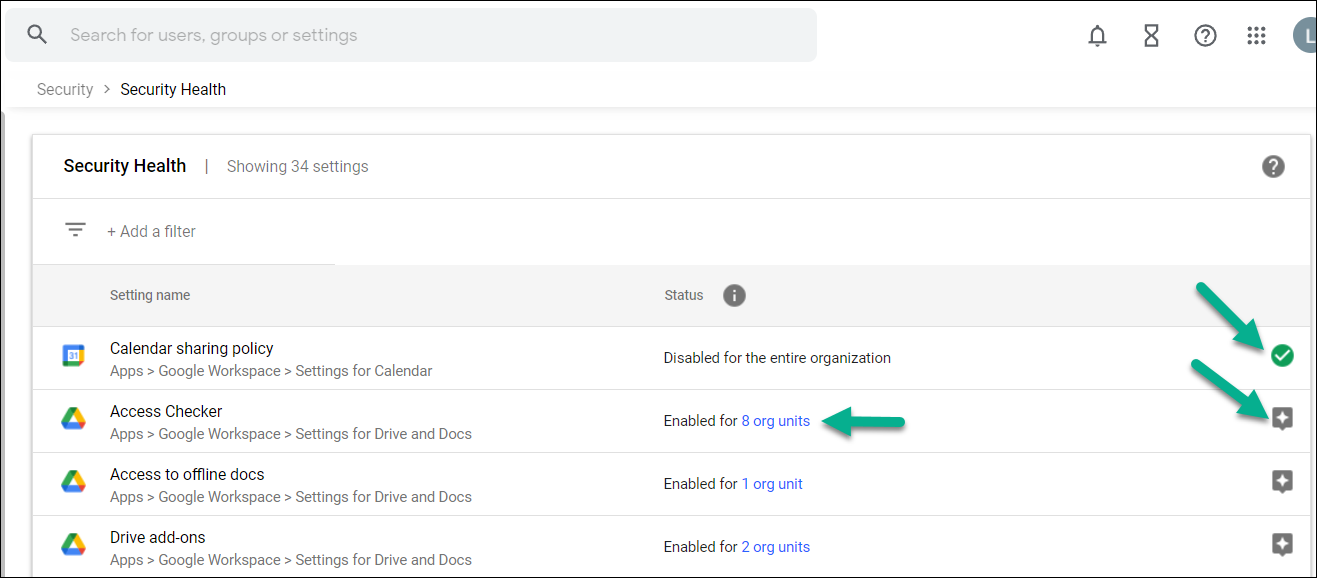The image size is (1317, 578).
Task: Click the Status column info icon
Action: tap(734, 295)
